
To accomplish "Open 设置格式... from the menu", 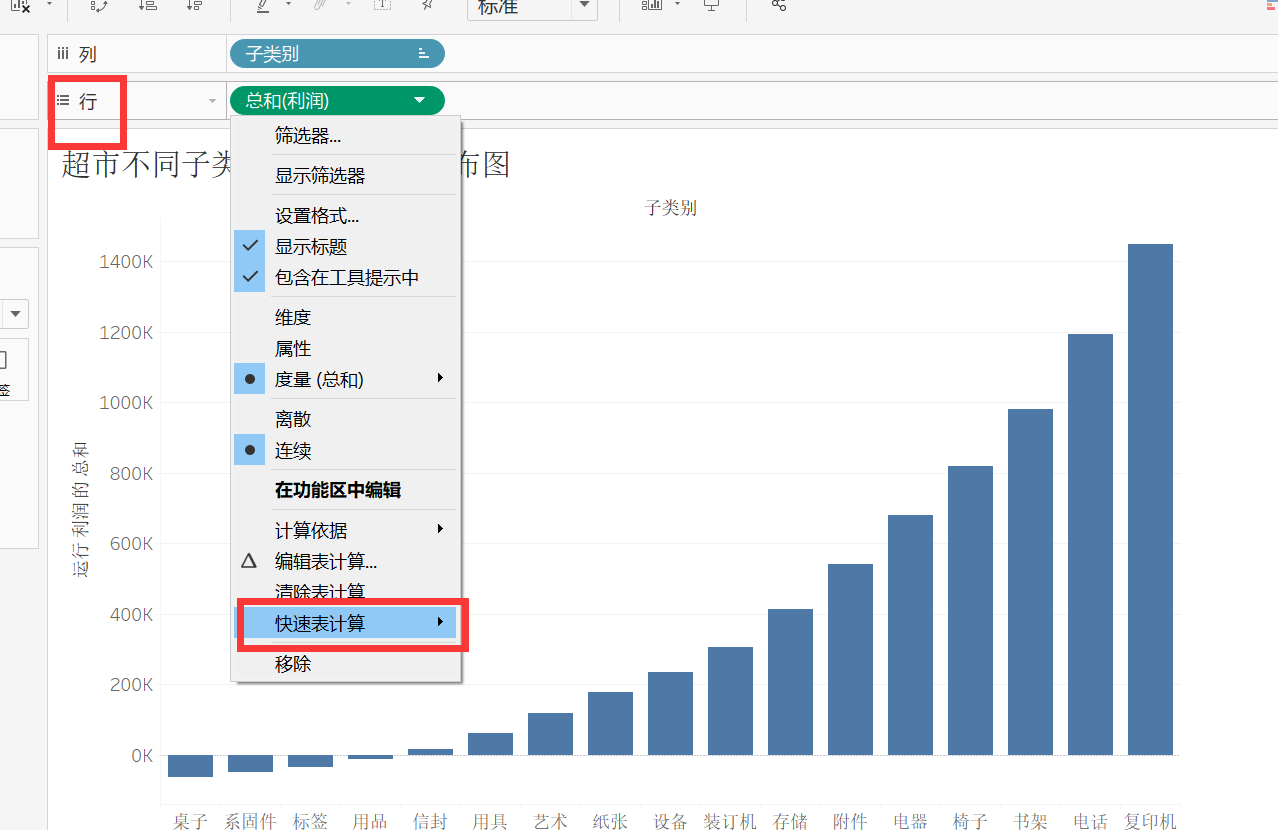I will pyautogui.click(x=346, y=215).
